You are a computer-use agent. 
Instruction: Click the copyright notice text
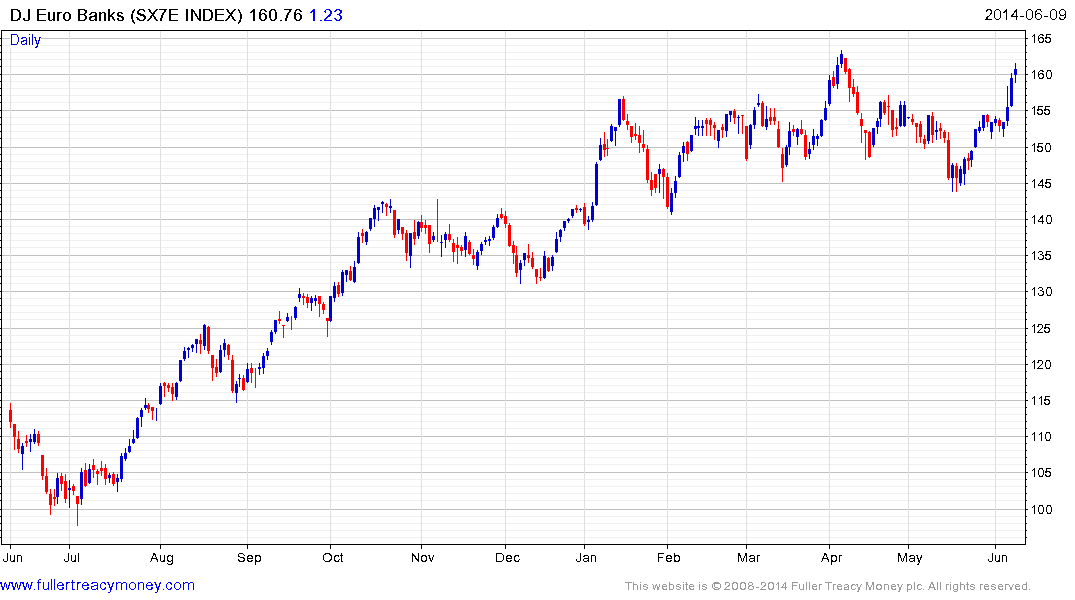828,586
